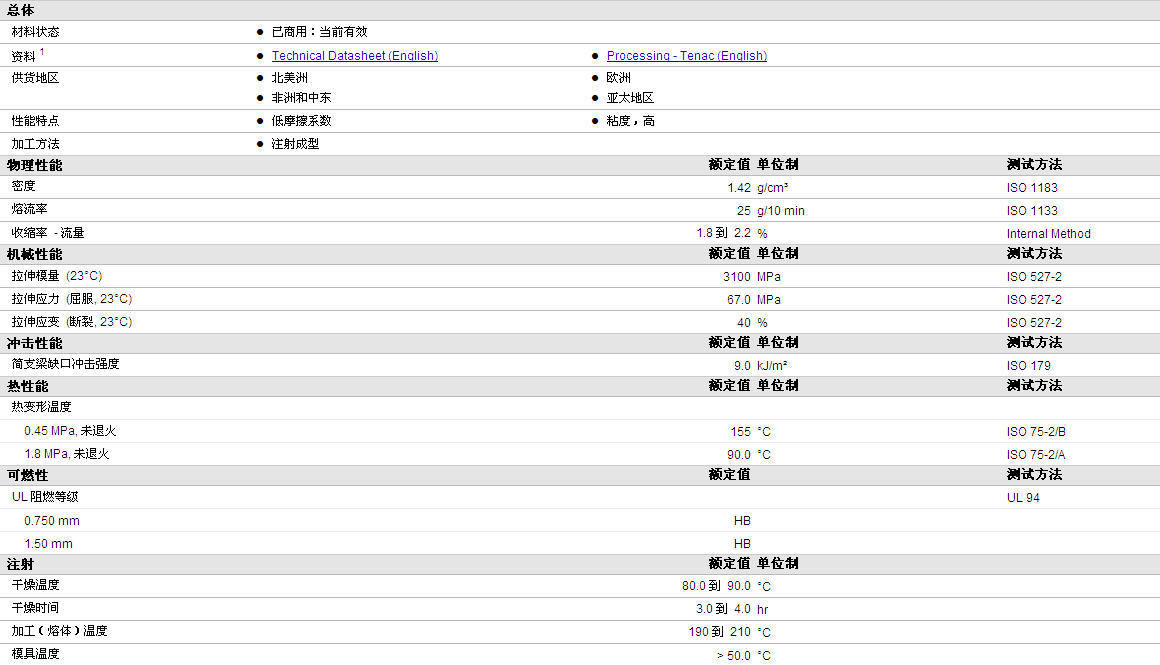This screenshot has height=665, width=1160.
Task: Click the ISO 179 test method
Action: click(1028, 365)
